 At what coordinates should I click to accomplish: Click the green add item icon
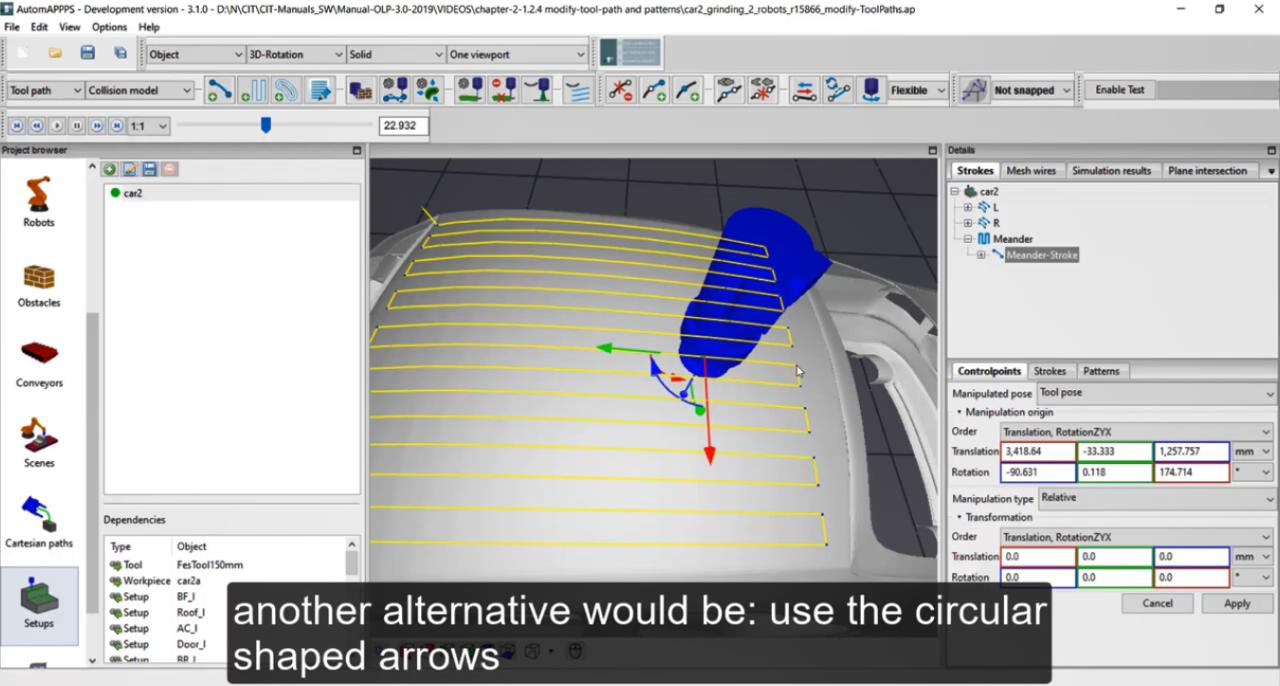tap(110, 170)
